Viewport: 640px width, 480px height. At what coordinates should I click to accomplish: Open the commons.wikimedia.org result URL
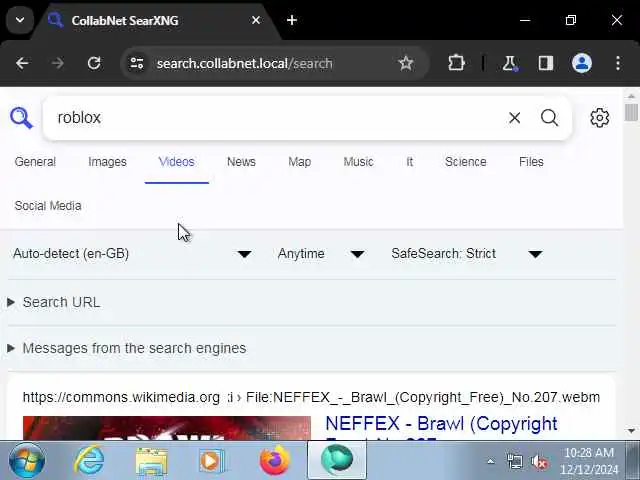[x=311, y=397]
